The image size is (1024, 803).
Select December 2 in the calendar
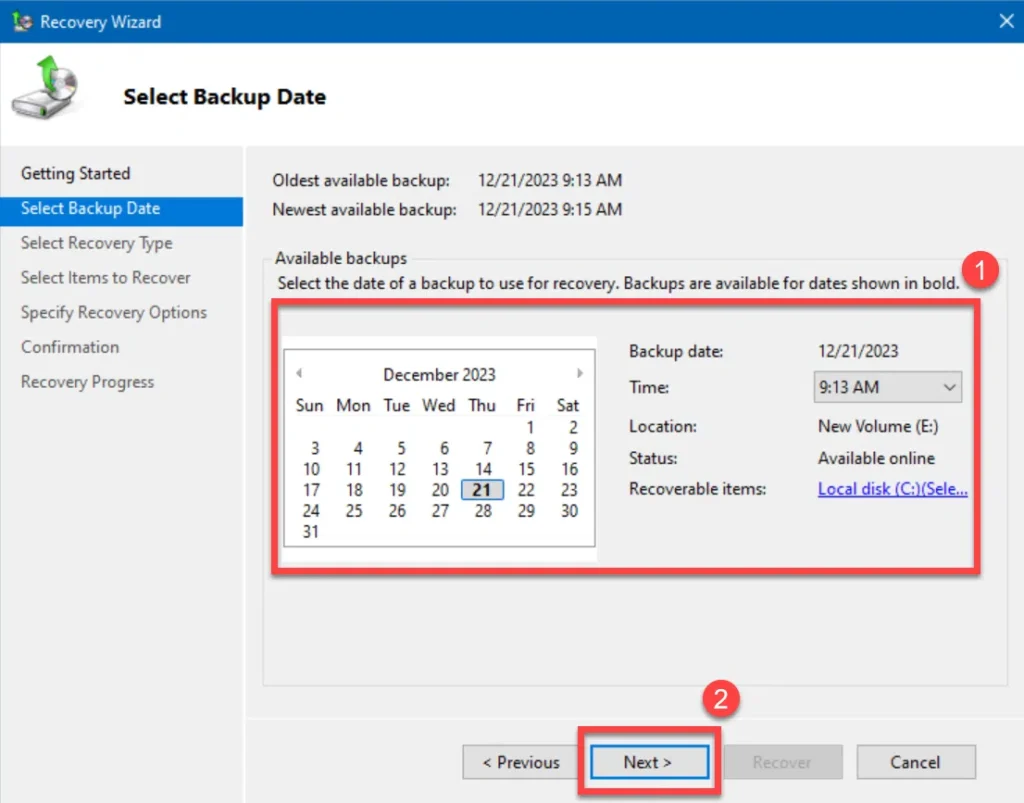573,428
